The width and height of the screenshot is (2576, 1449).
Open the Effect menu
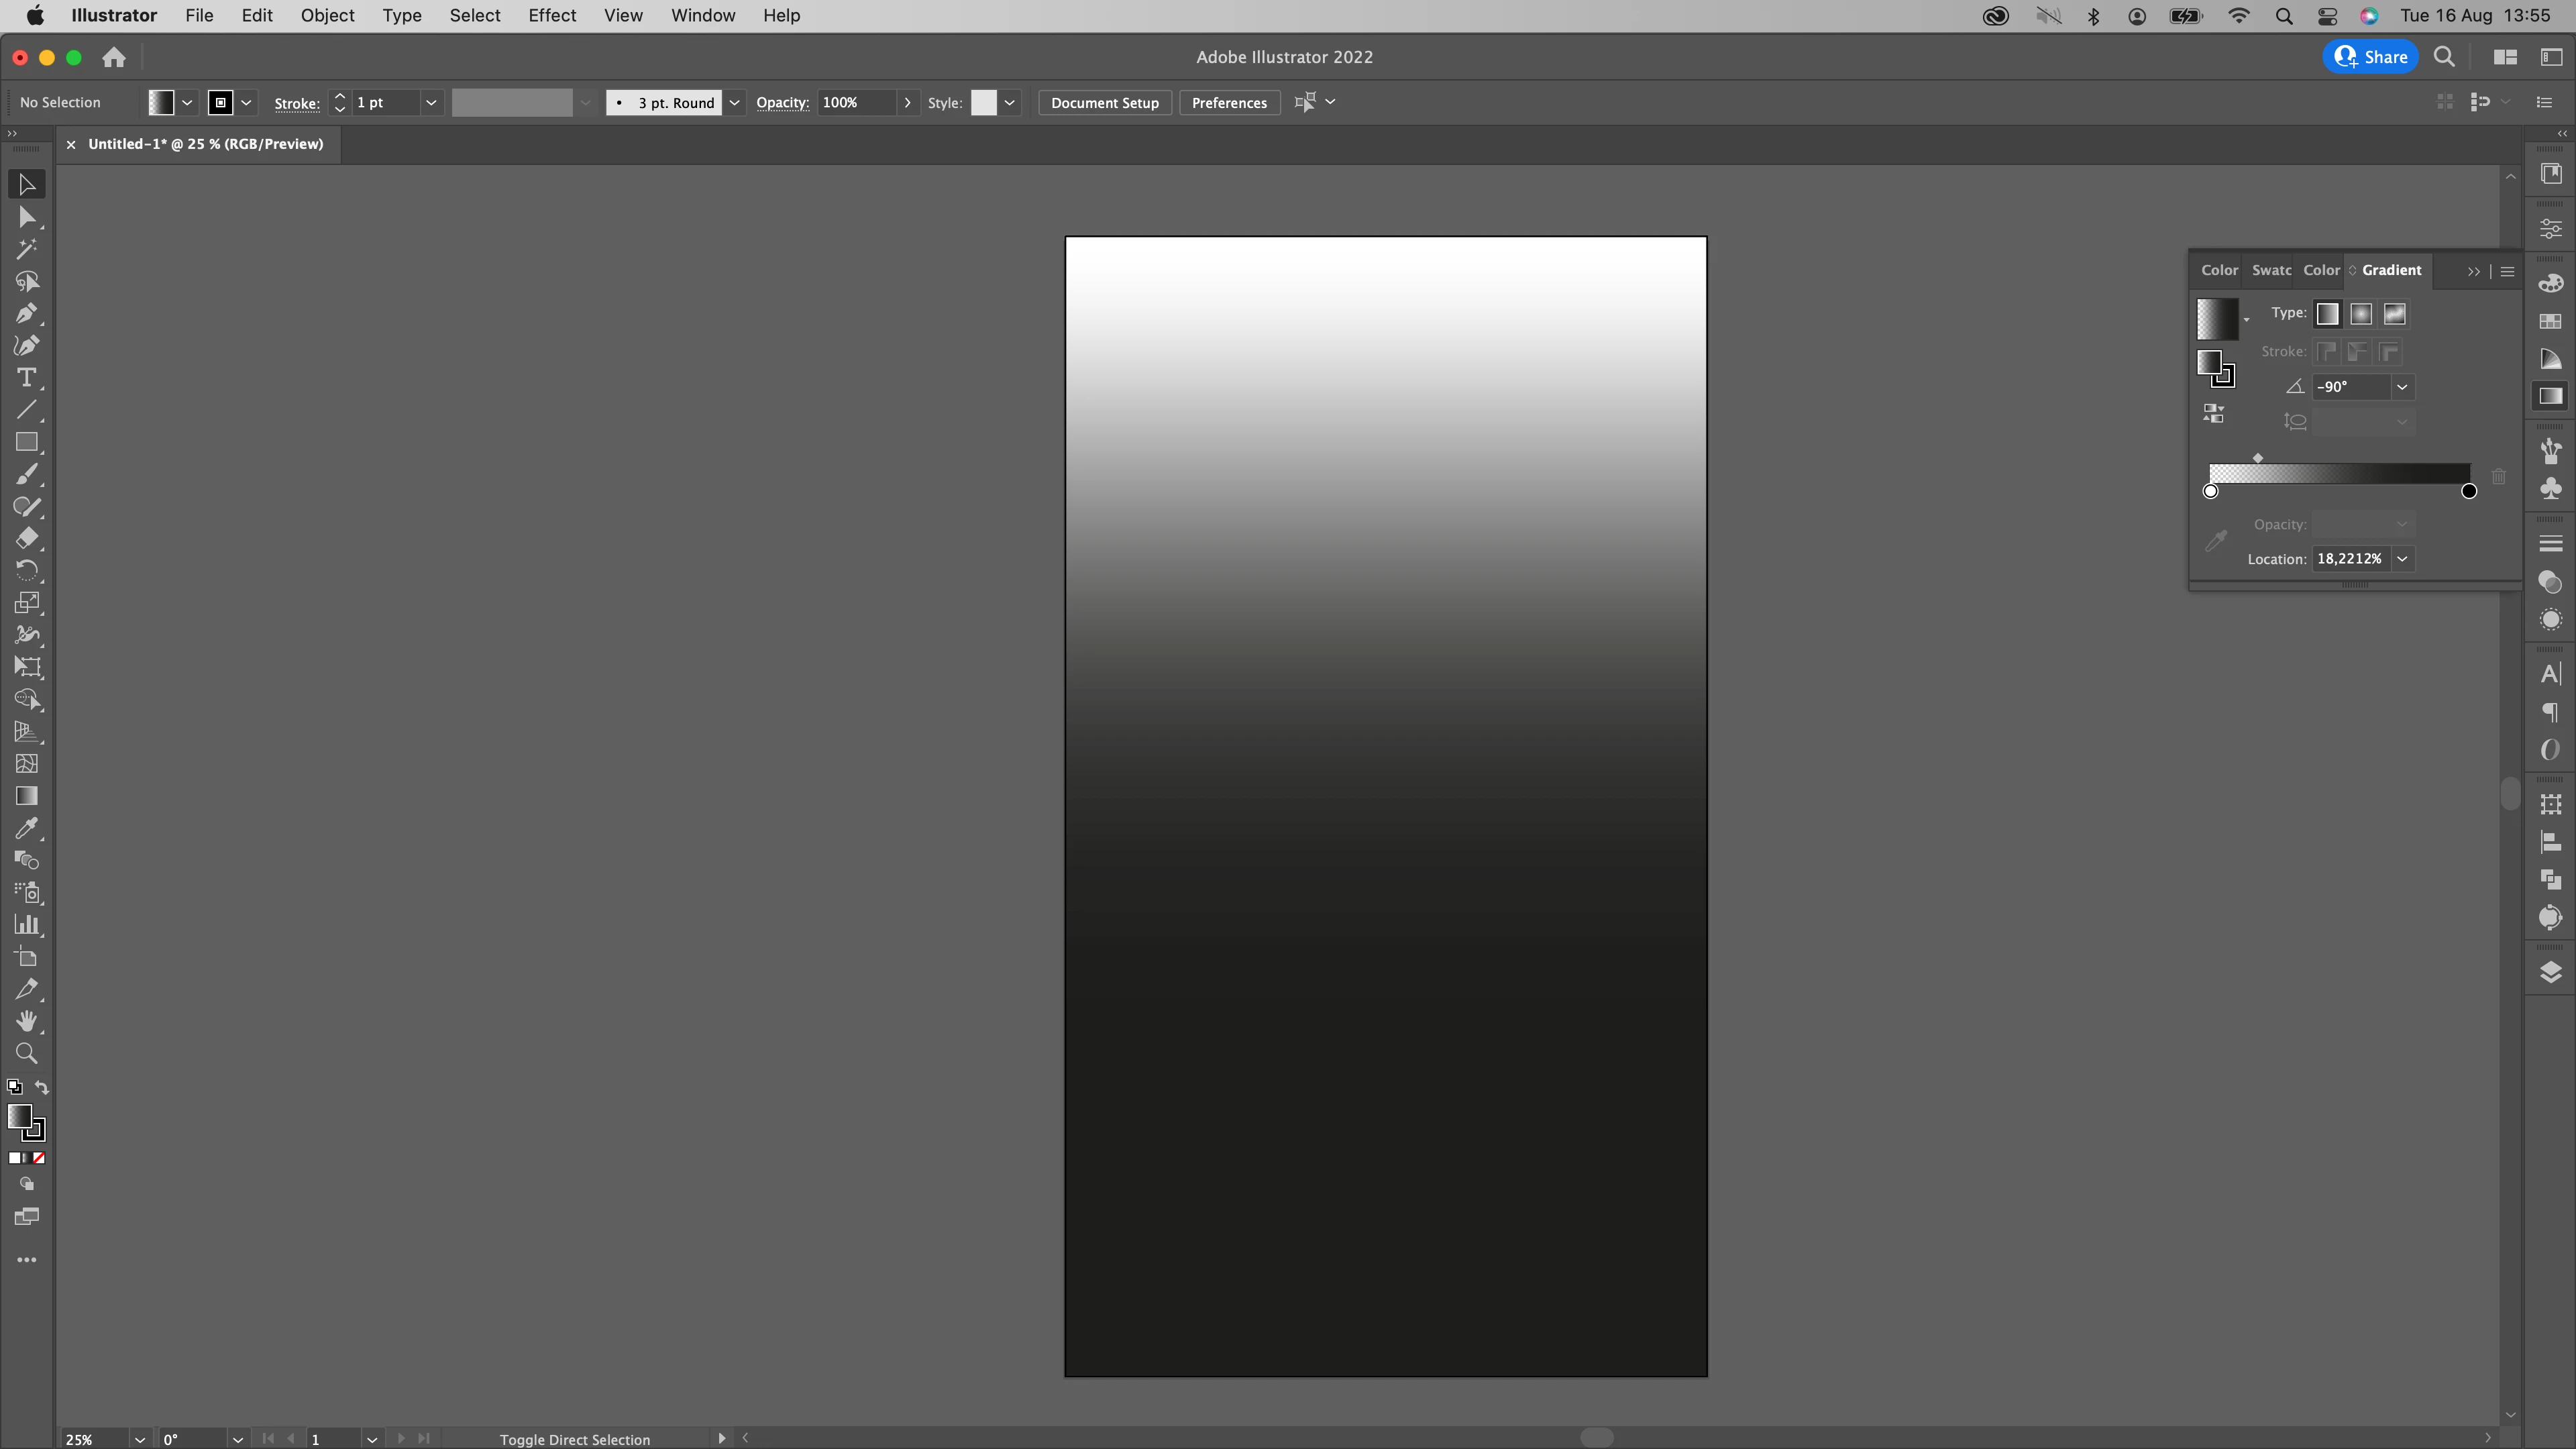tap(552, 15)
